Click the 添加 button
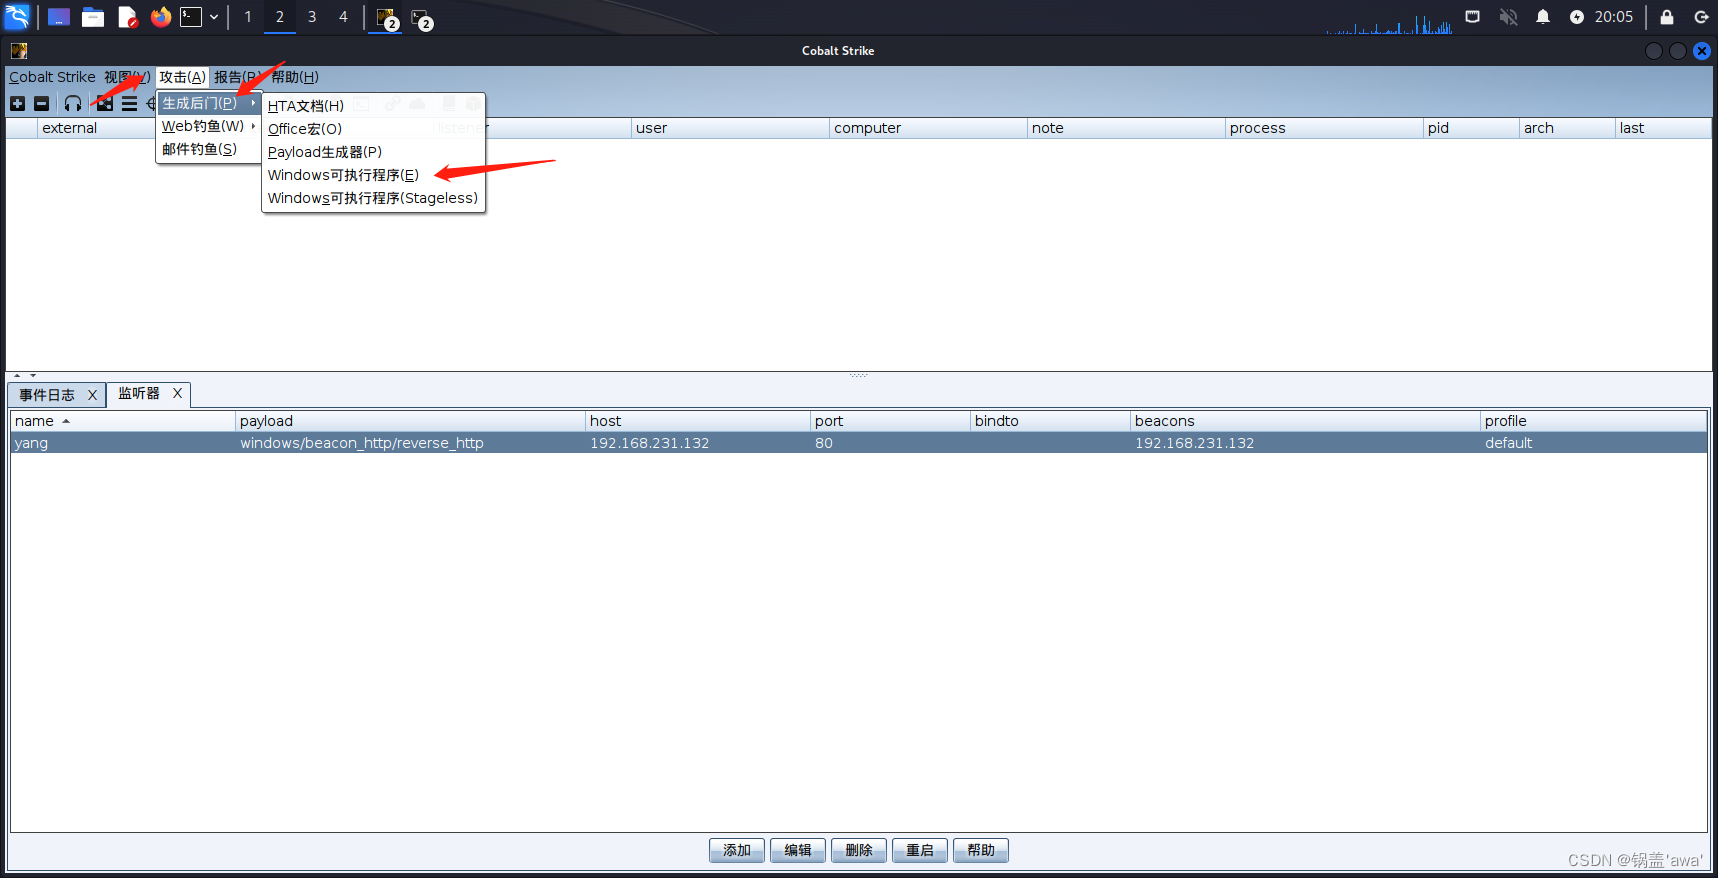This screenshot has height=878, width=1718. pyautogui.click(x=737, y=850)
